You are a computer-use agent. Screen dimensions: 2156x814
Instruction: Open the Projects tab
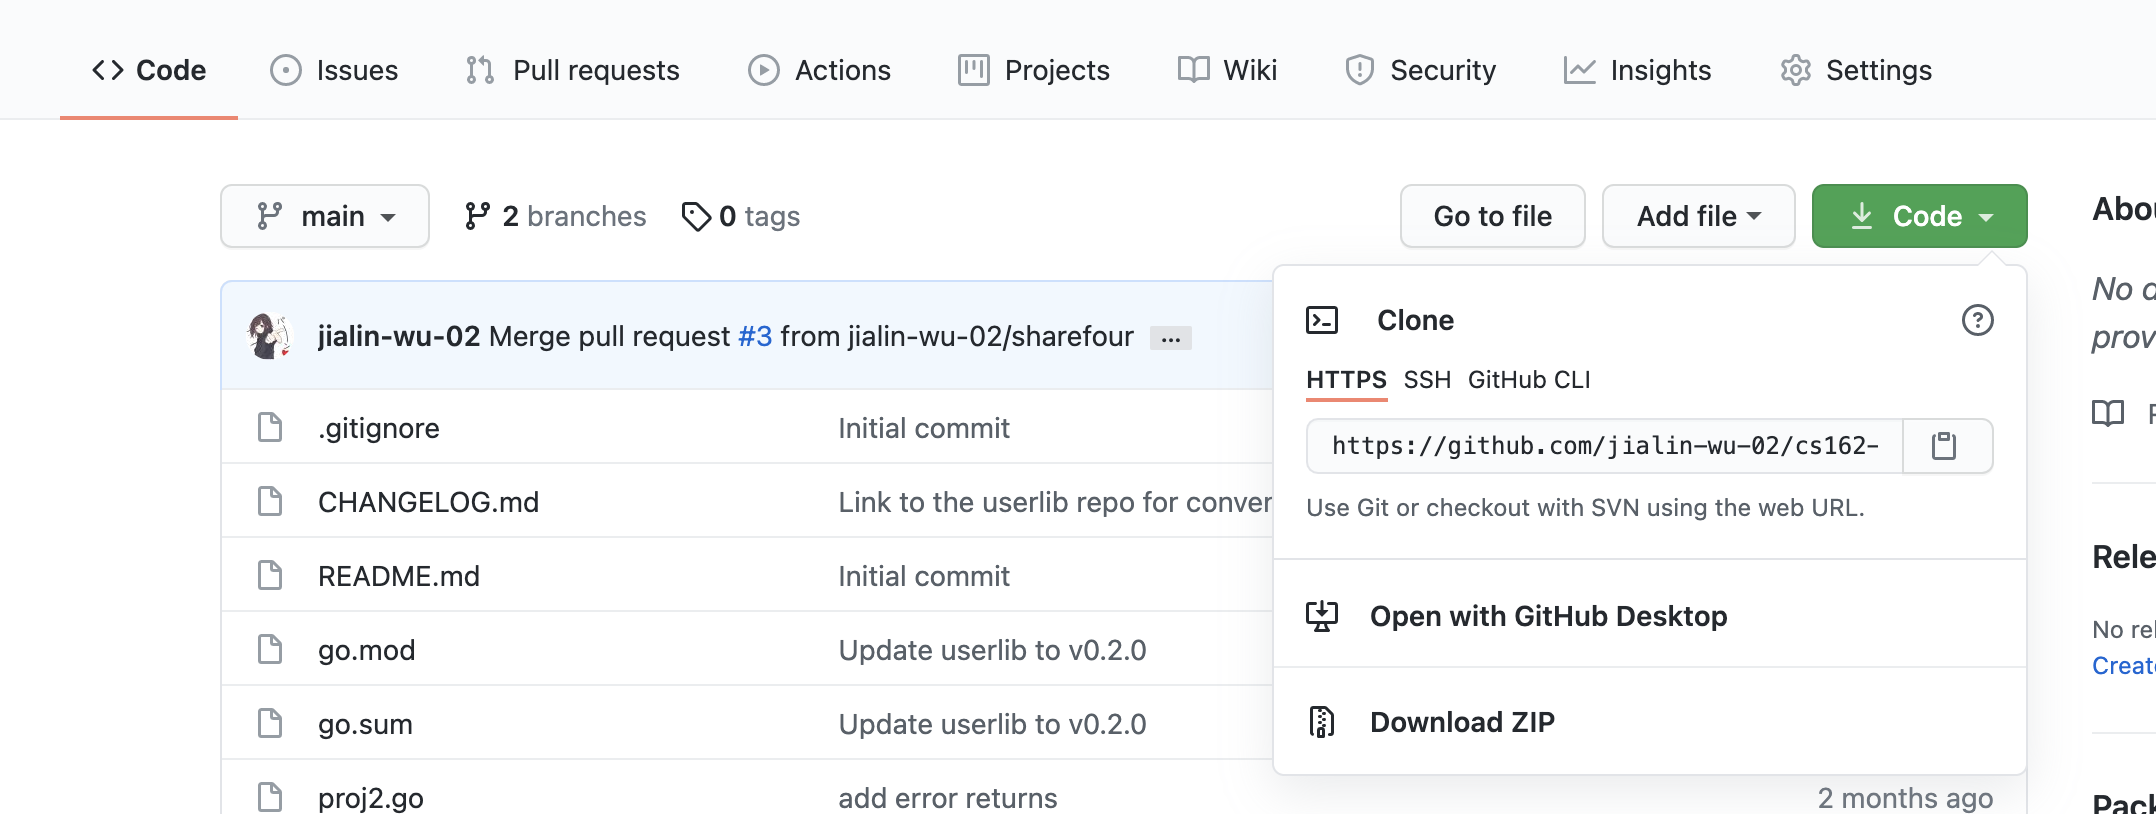coord(1033,70)
